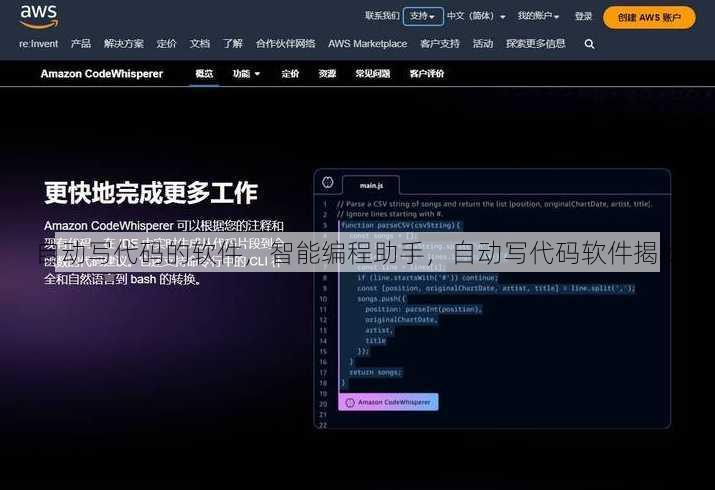
Task: Select the CodeWhisperer 定价 tab
Action: coord(290,74)
